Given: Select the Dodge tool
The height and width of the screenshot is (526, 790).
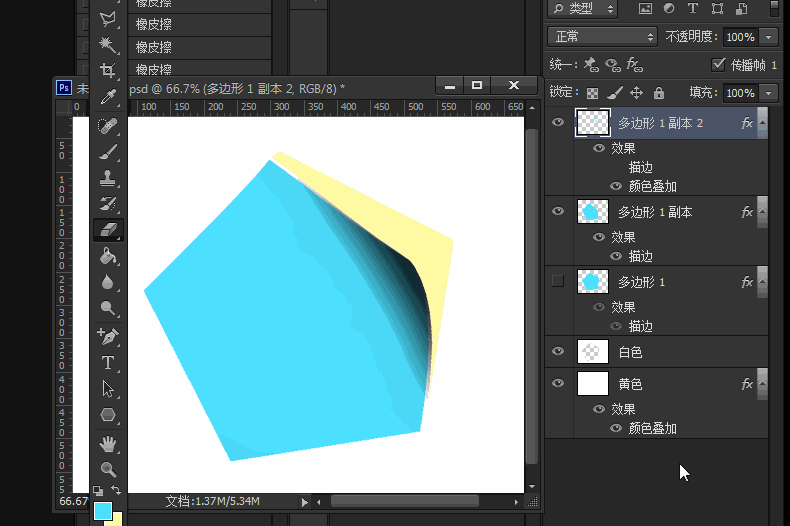Looking at the screenshot, I should 108,308.
